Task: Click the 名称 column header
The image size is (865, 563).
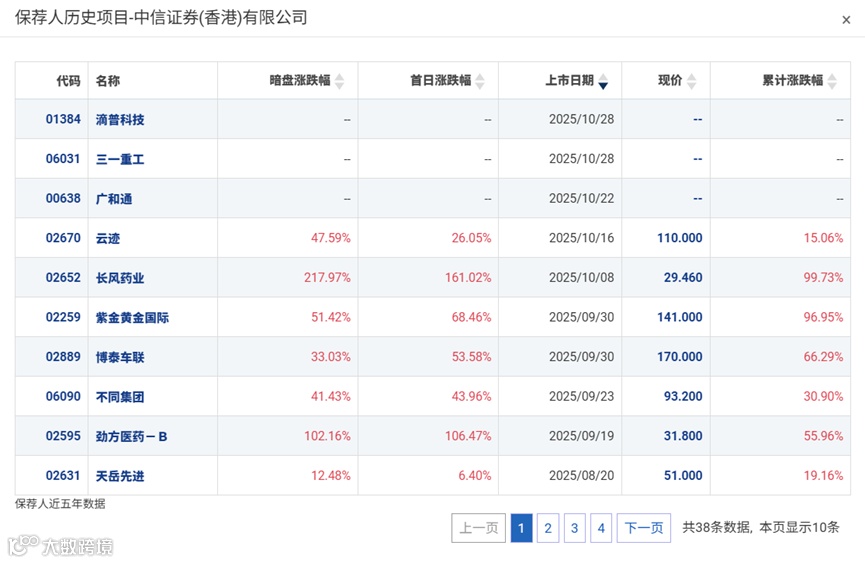Action: coord(108,81)
